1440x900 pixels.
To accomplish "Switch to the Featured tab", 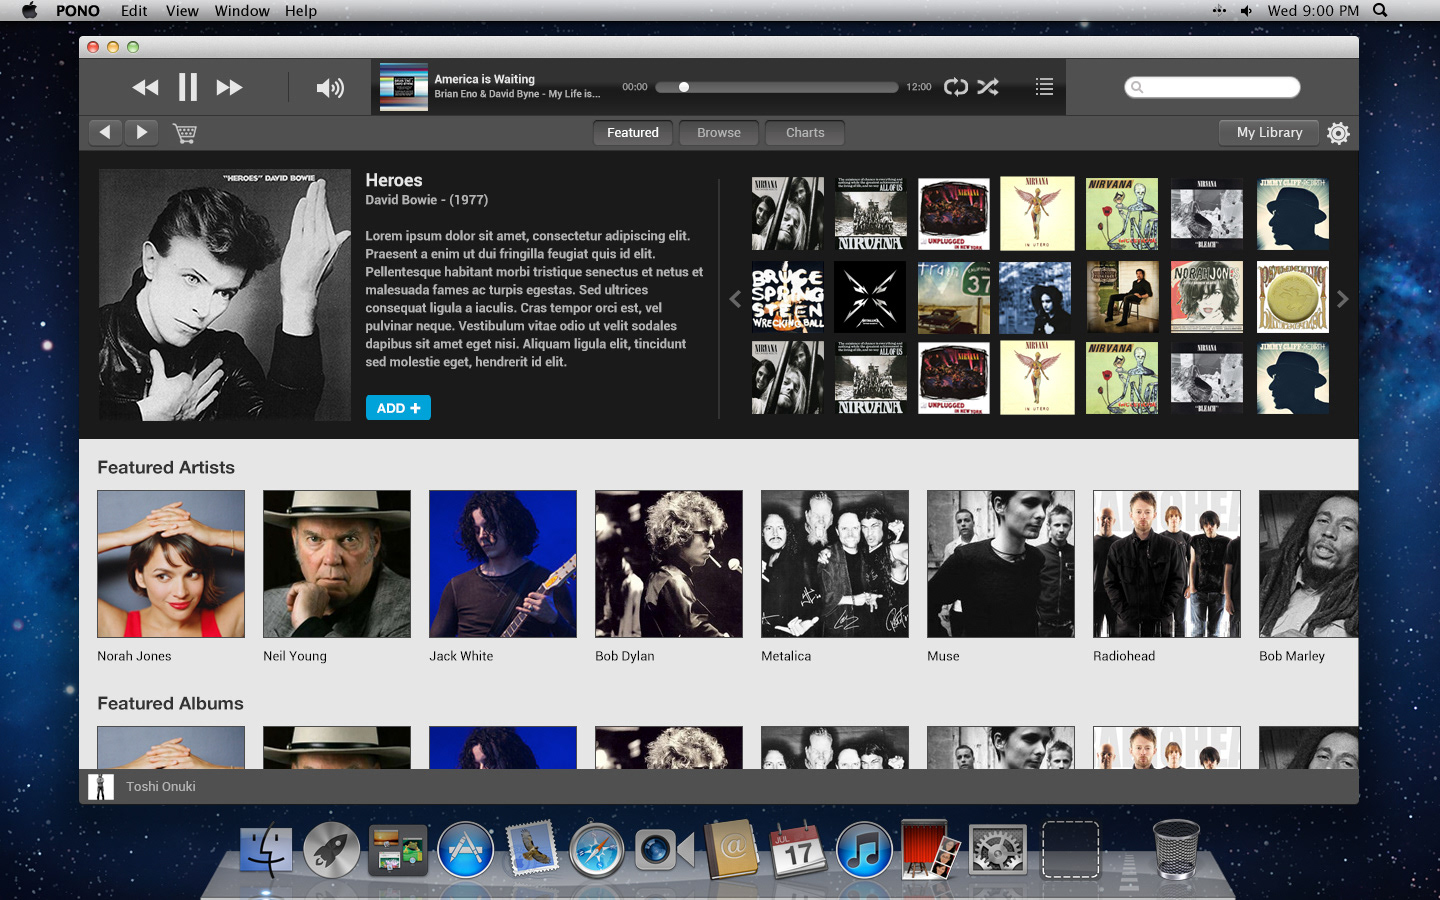I will click(x=633, y=132).
